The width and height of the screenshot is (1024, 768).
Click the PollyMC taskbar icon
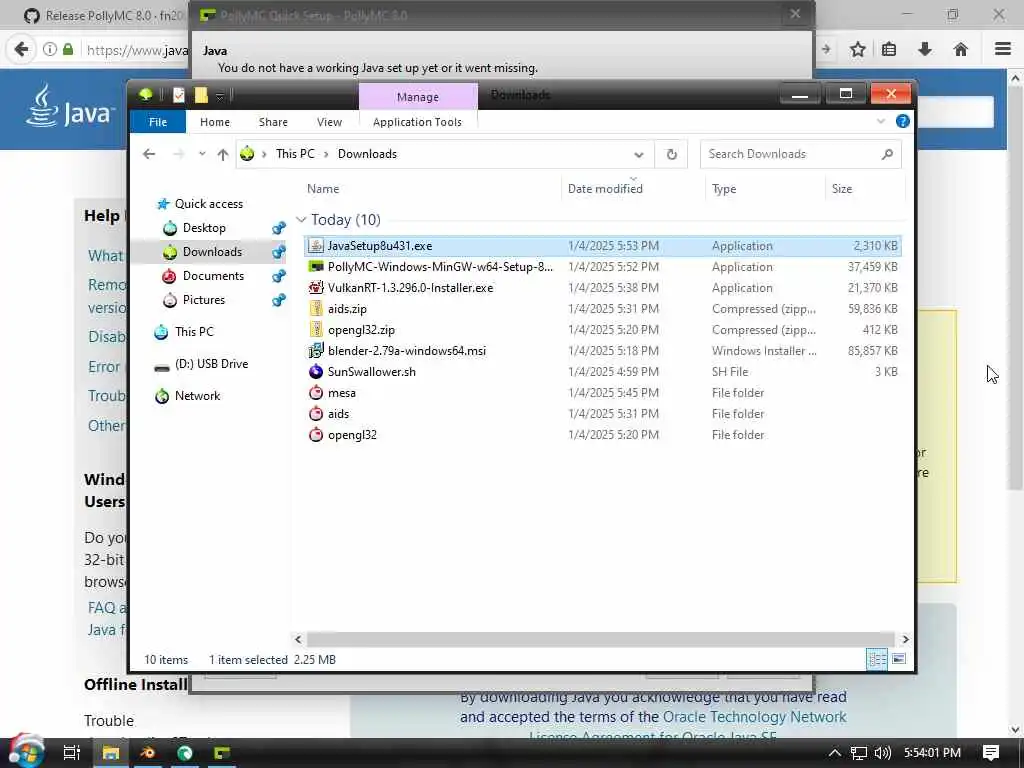222,753
